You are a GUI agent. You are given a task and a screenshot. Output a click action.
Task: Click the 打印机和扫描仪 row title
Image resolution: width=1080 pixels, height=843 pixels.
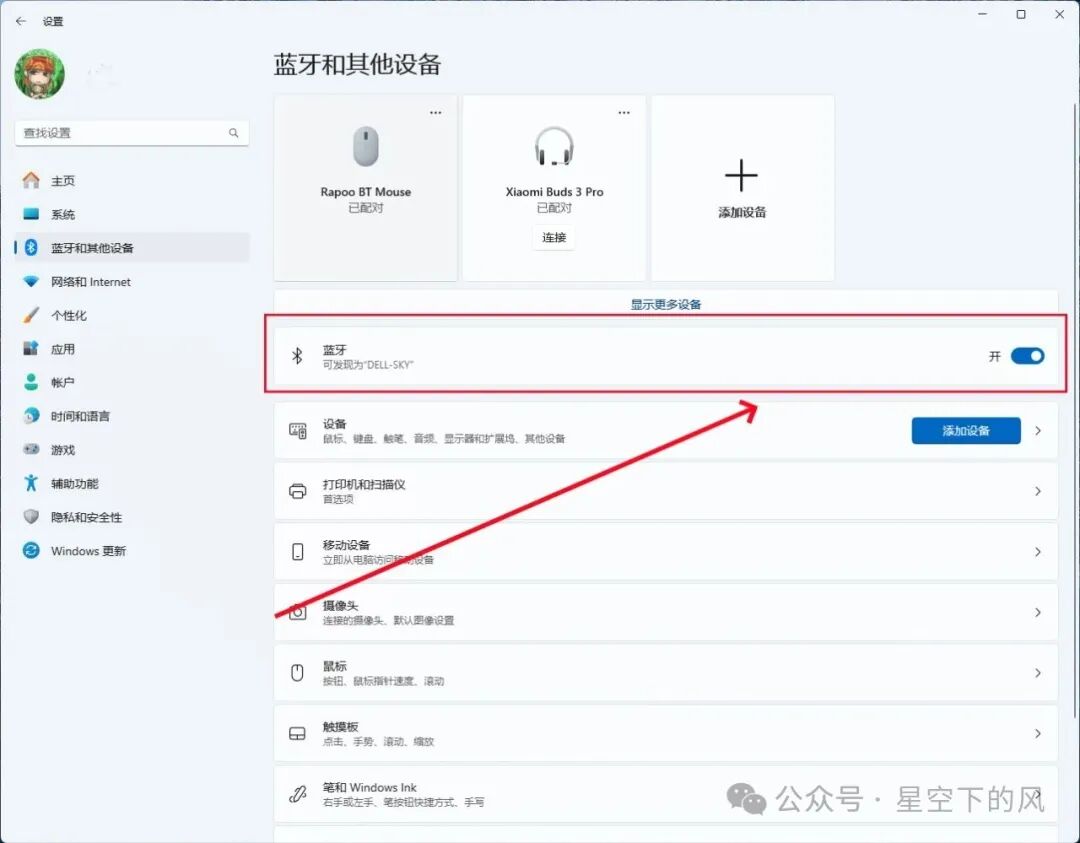[364, 484]
